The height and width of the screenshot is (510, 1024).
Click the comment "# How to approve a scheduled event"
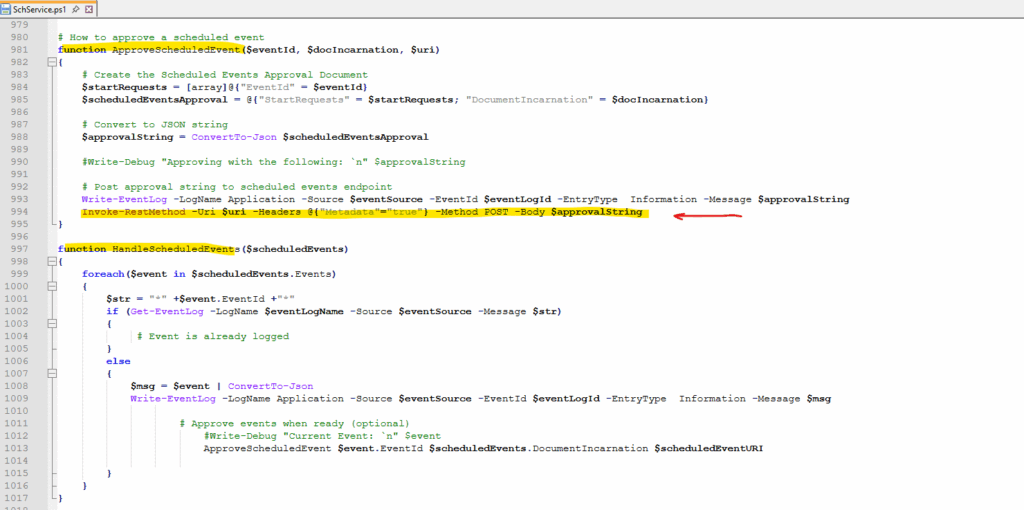pos(161,37)
